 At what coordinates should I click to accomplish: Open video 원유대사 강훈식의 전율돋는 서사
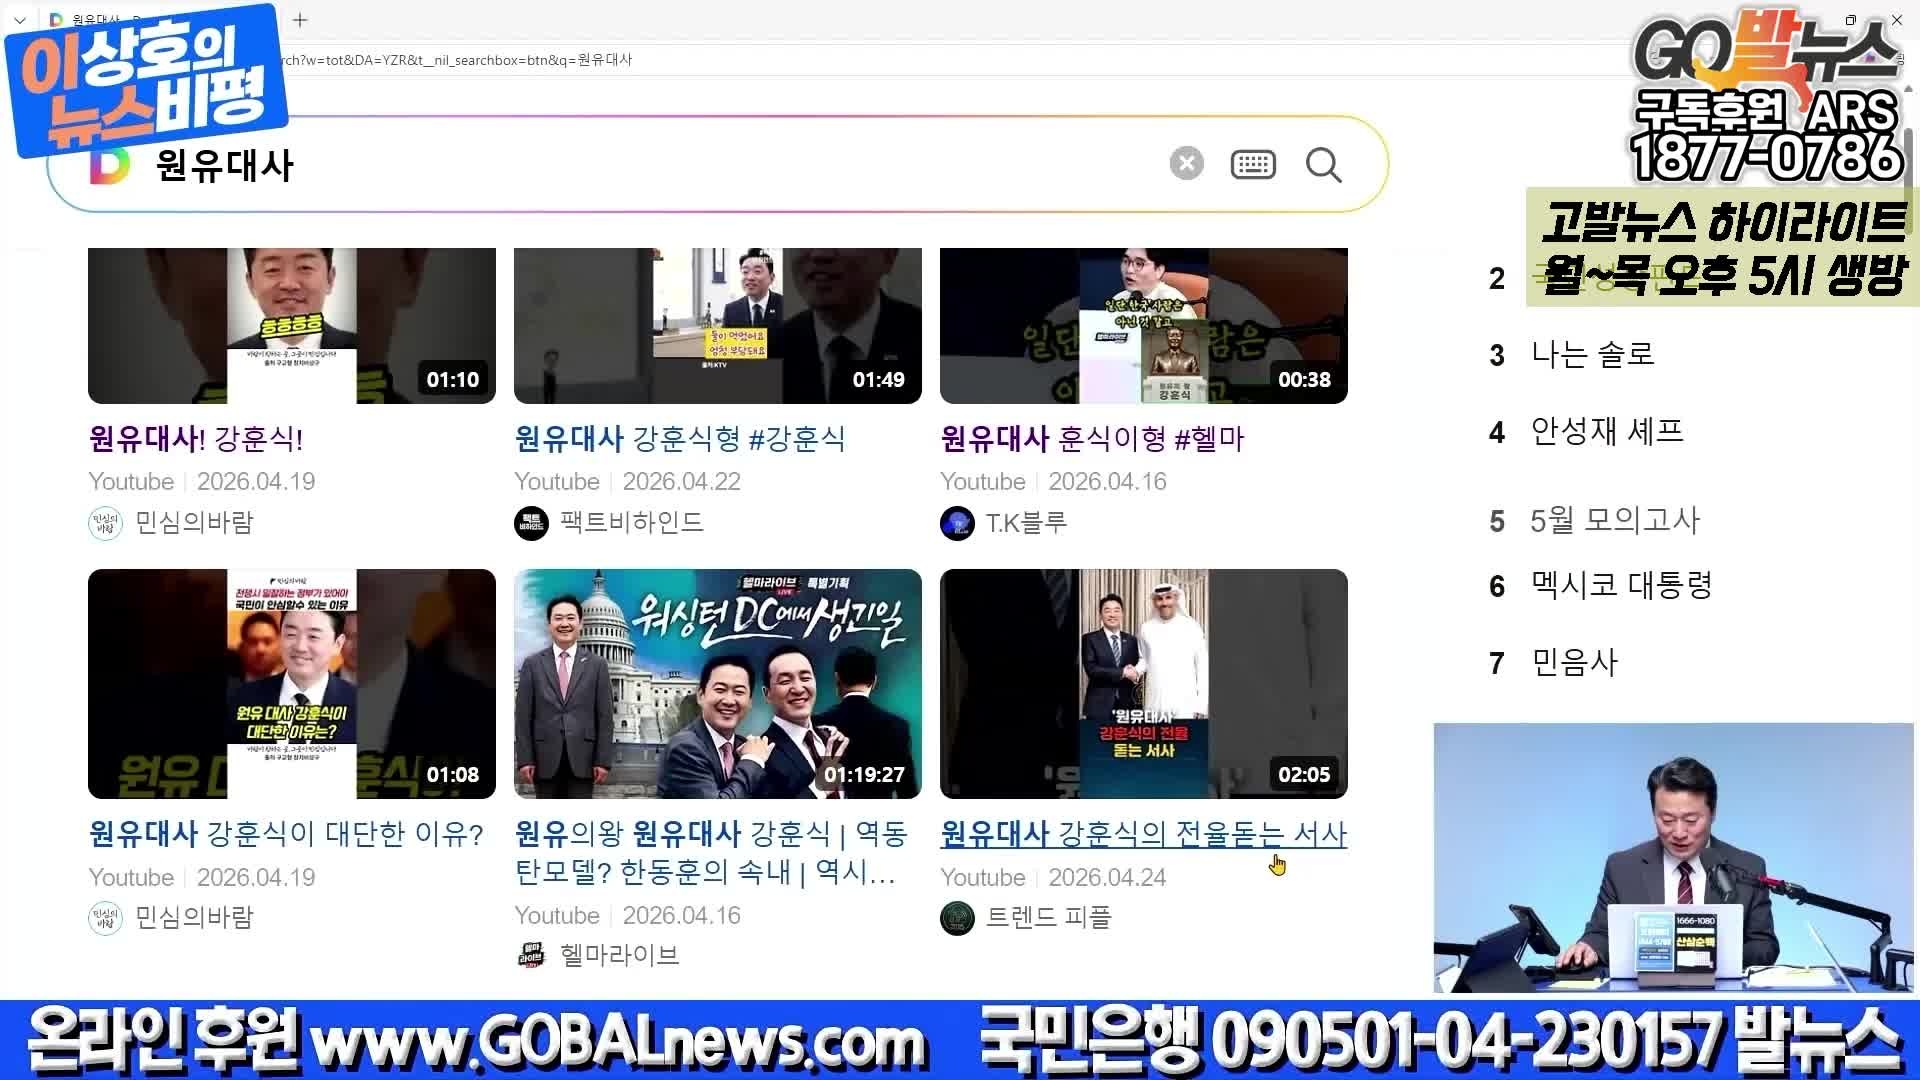coord(1144,833)
